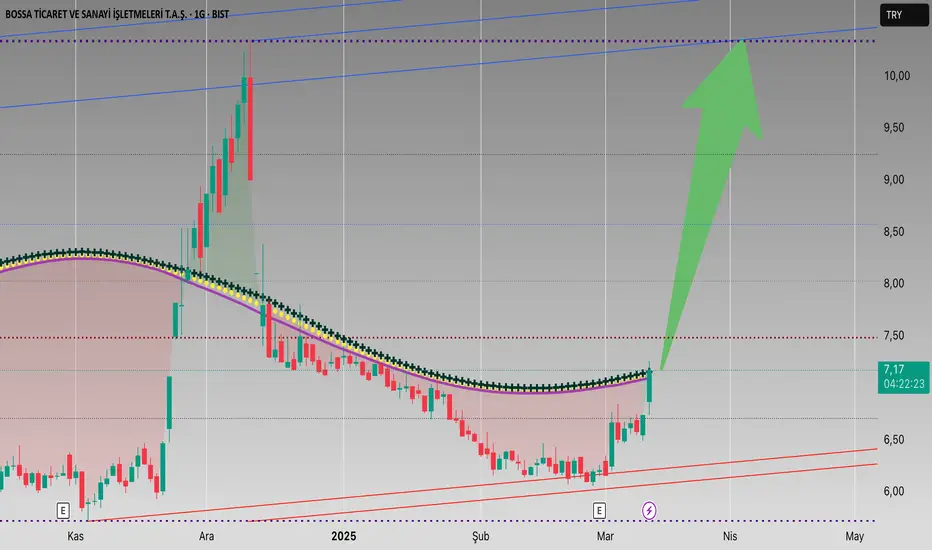Click the Nis label on time axis
932x550 pixels.
pyautogui.click(x=730, y=536)
